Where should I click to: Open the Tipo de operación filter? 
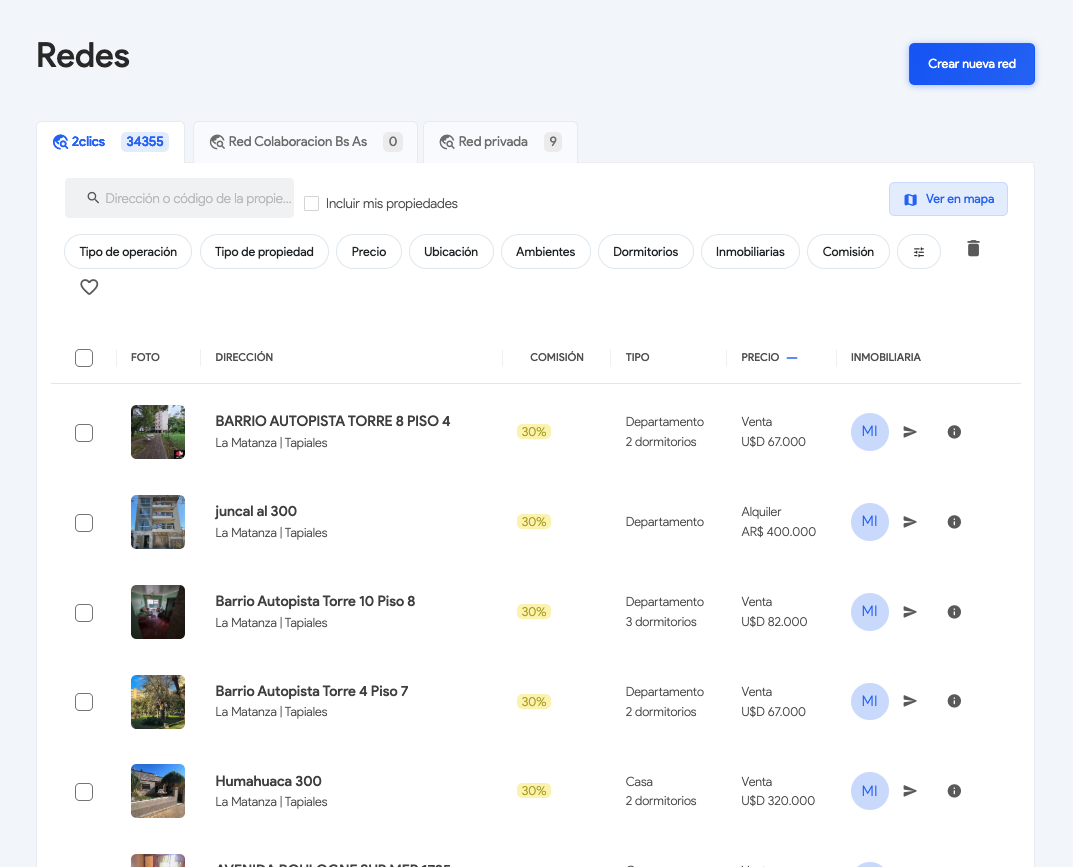128,252
